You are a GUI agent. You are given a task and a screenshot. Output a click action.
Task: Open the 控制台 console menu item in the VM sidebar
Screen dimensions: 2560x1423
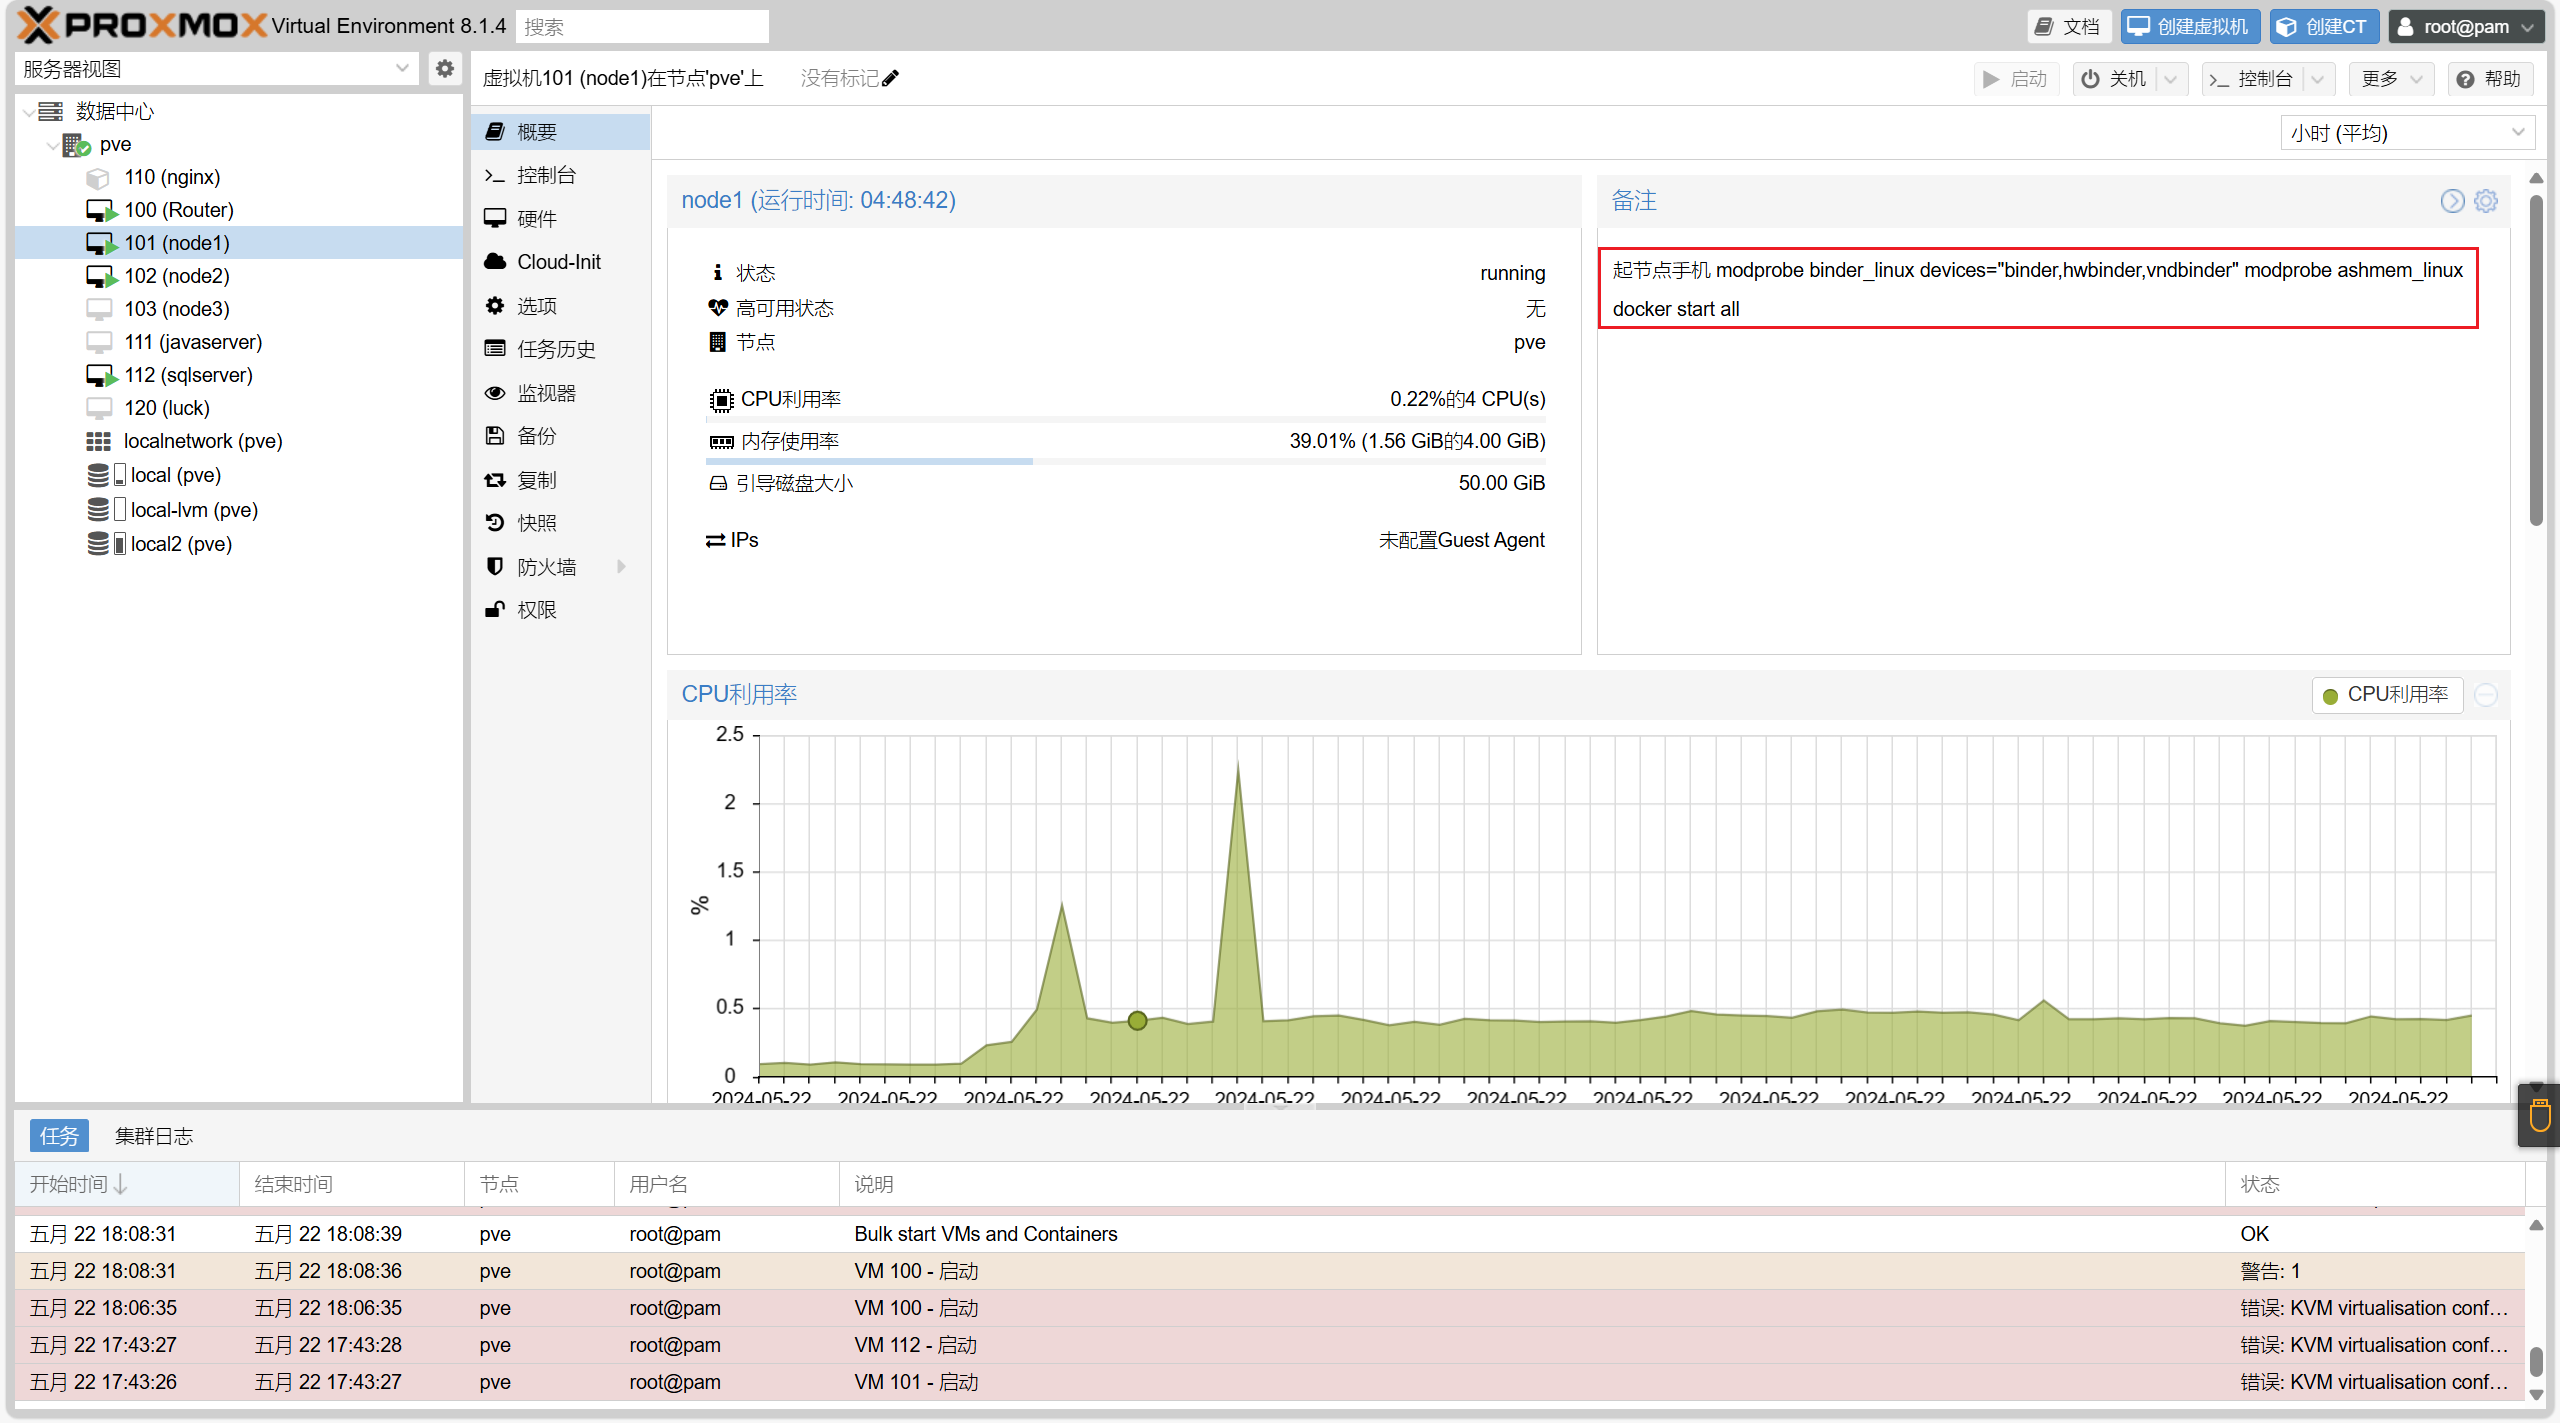(x=560, y=175)
